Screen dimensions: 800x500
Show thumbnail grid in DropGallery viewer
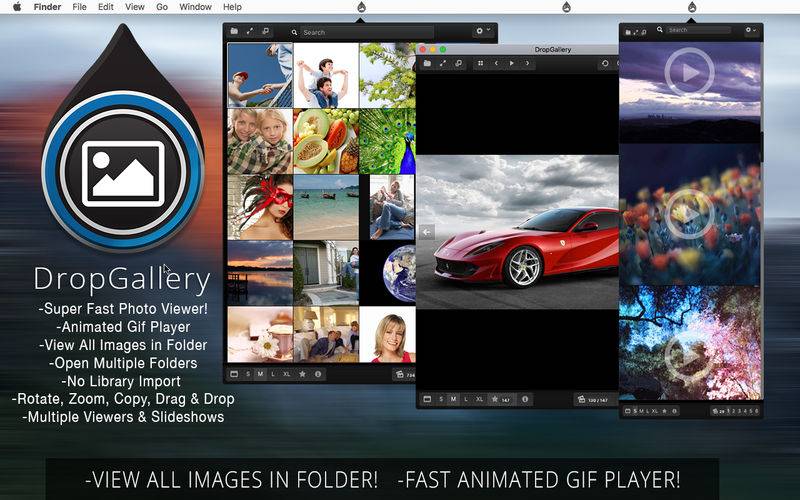point(480,63)
